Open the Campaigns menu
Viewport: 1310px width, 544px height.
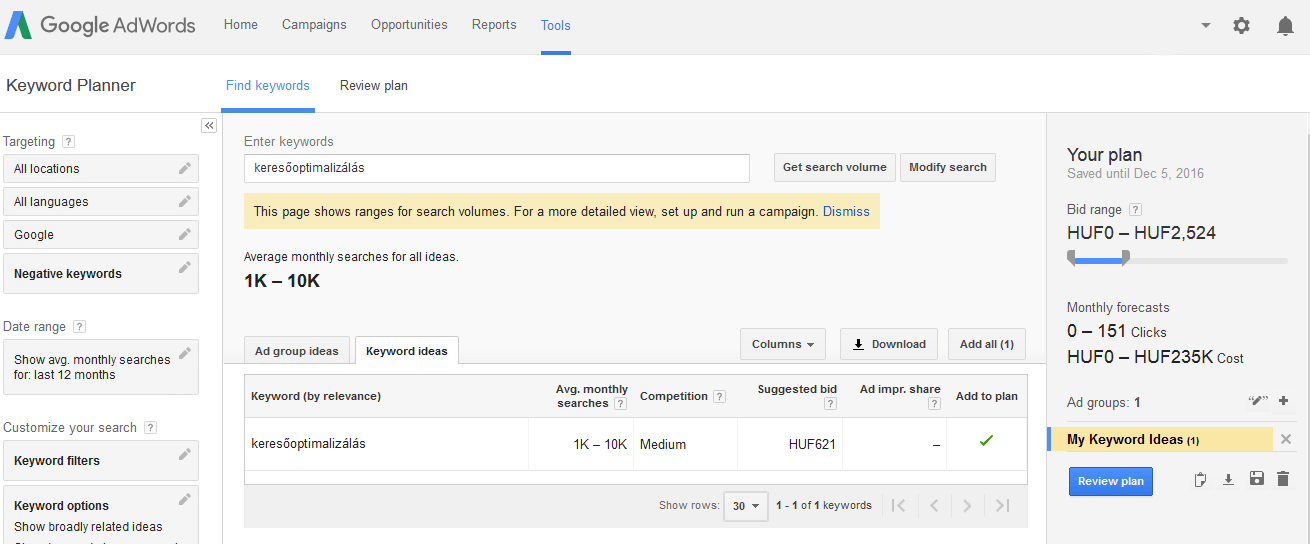click(x=314, y=25)
